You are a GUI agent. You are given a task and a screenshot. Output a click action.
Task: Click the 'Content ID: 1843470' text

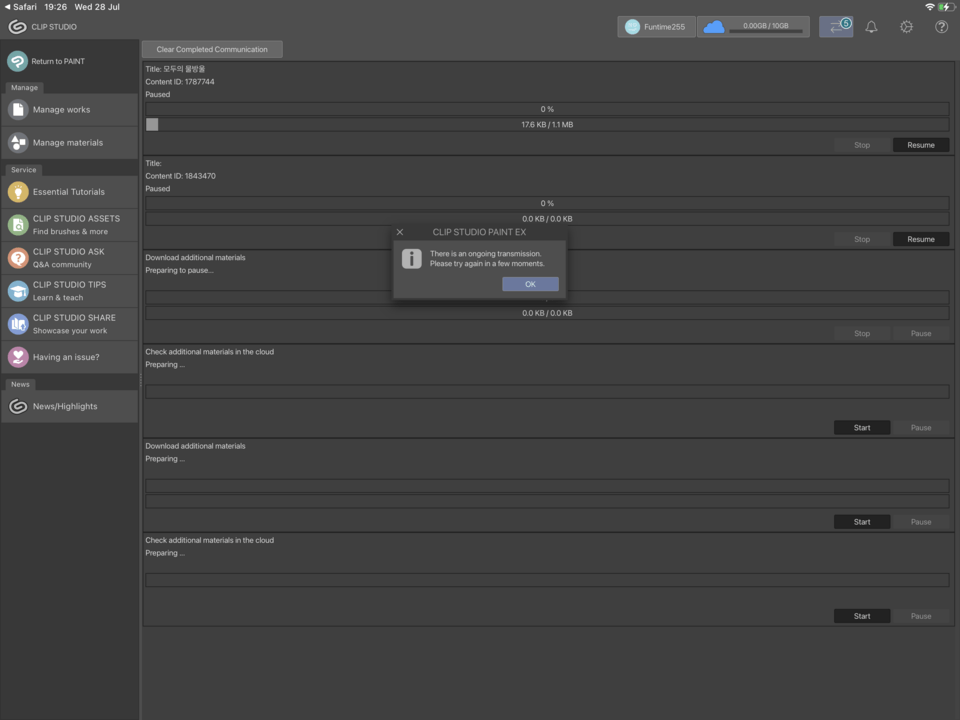(x=180, y=176)
